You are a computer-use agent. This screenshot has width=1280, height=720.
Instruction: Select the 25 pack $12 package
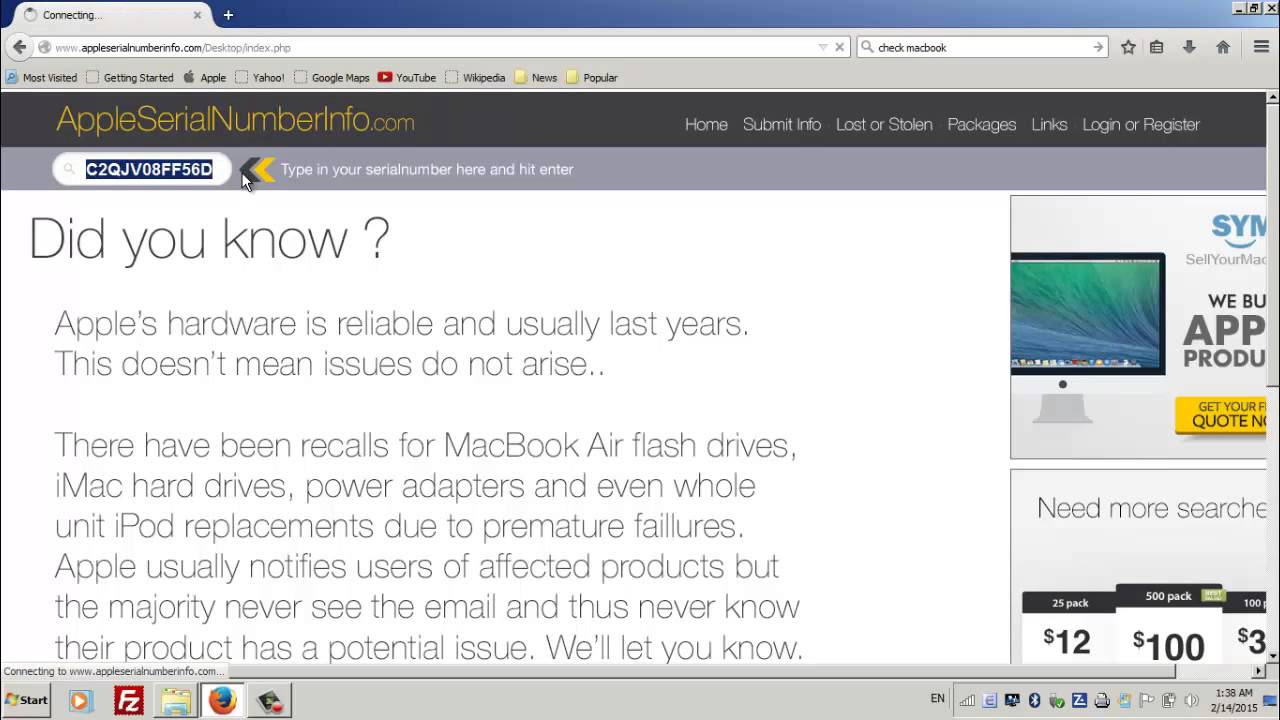(1068, 627)
